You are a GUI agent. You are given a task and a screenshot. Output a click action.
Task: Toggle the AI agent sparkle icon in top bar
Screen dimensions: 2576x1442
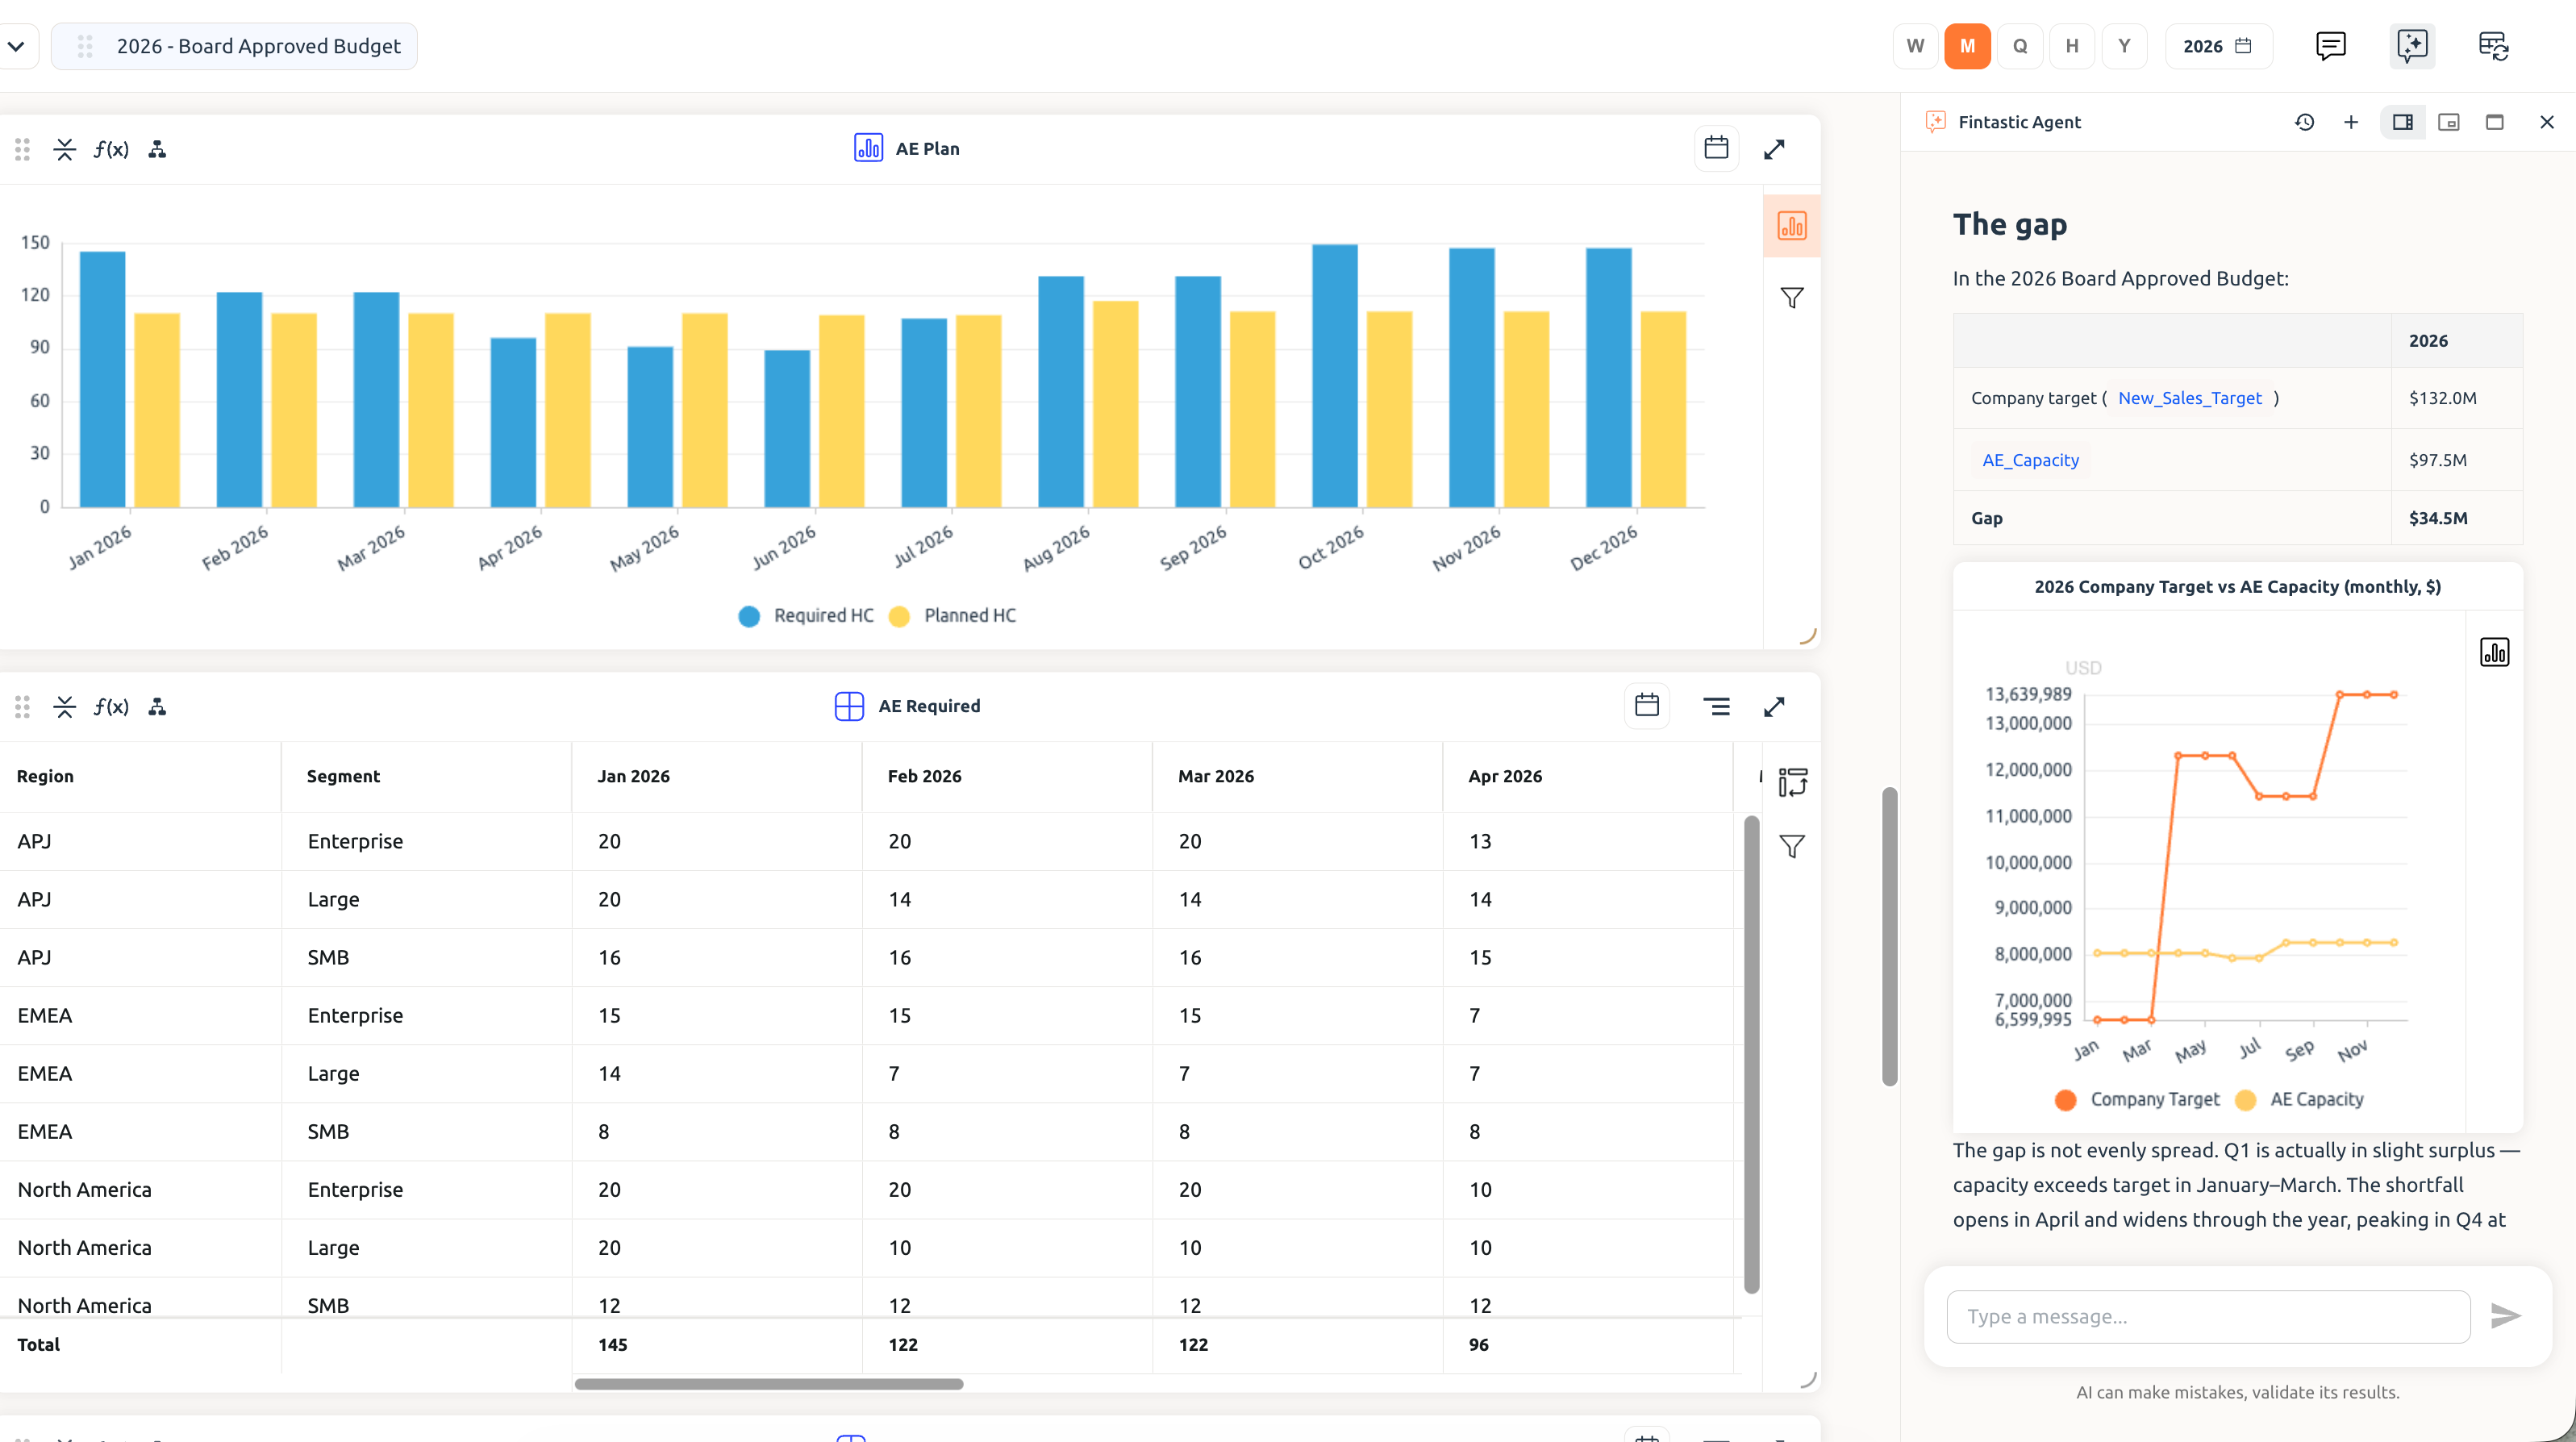click(2411, 46)
